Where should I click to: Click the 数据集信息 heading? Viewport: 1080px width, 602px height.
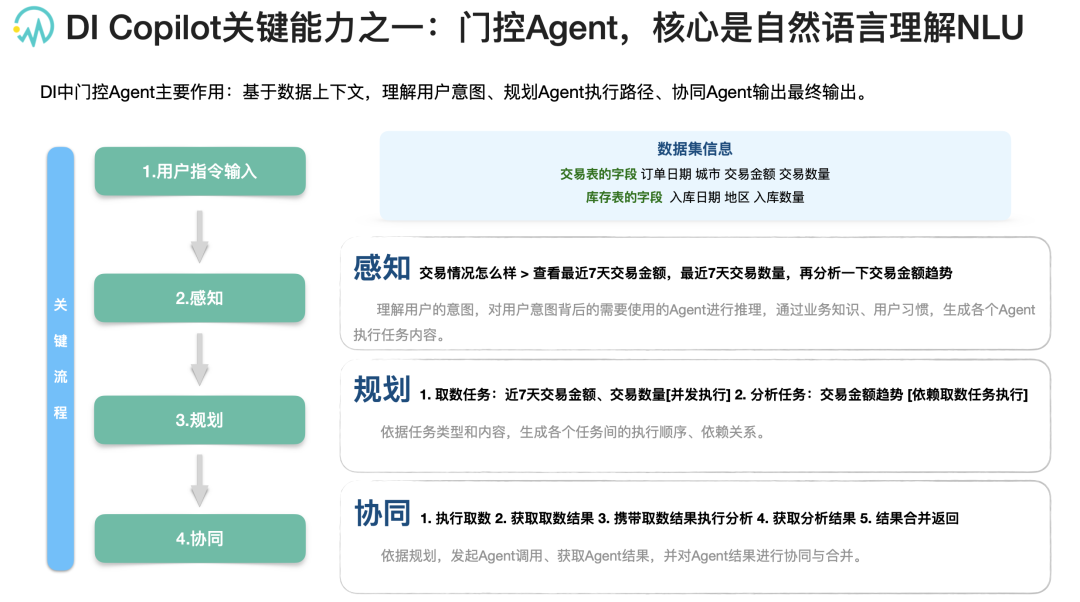click(x=694, y=149)
